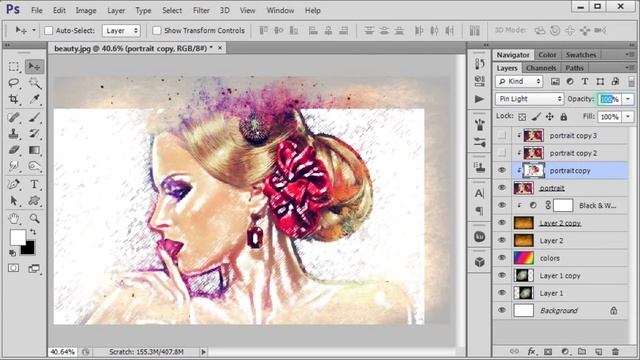Click the foreground color swatch
Screen dimensions: 640x360
tap(18, 237)
